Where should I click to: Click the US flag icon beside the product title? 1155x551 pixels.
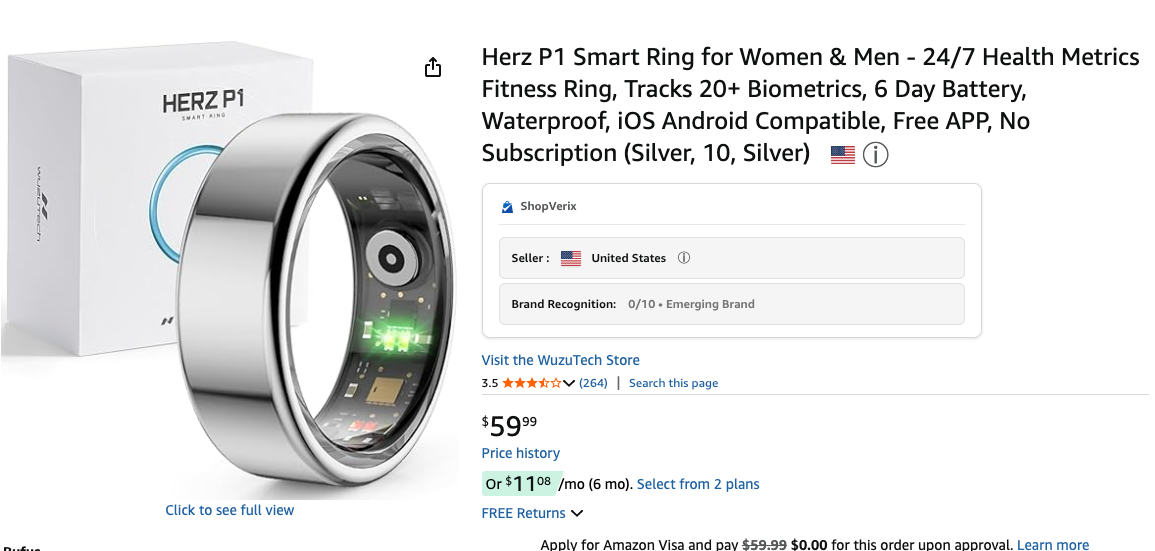pyautogui.click(x=843, y=155)
